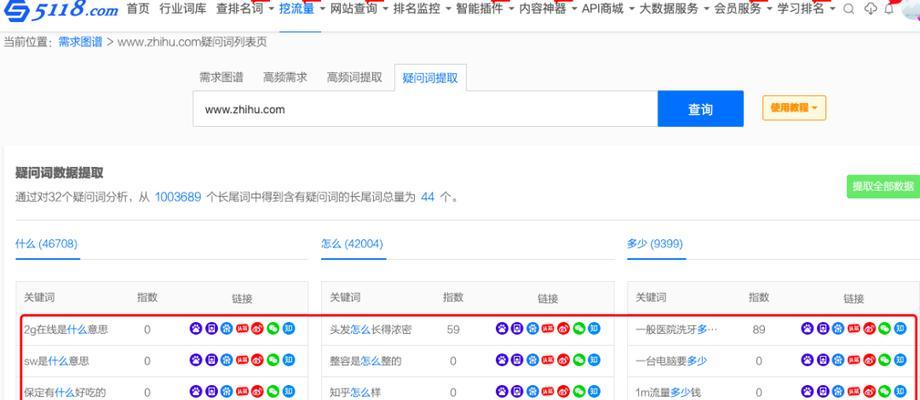Expand the 网站查询 menu
Screen dimensions: 920x400
359,9
